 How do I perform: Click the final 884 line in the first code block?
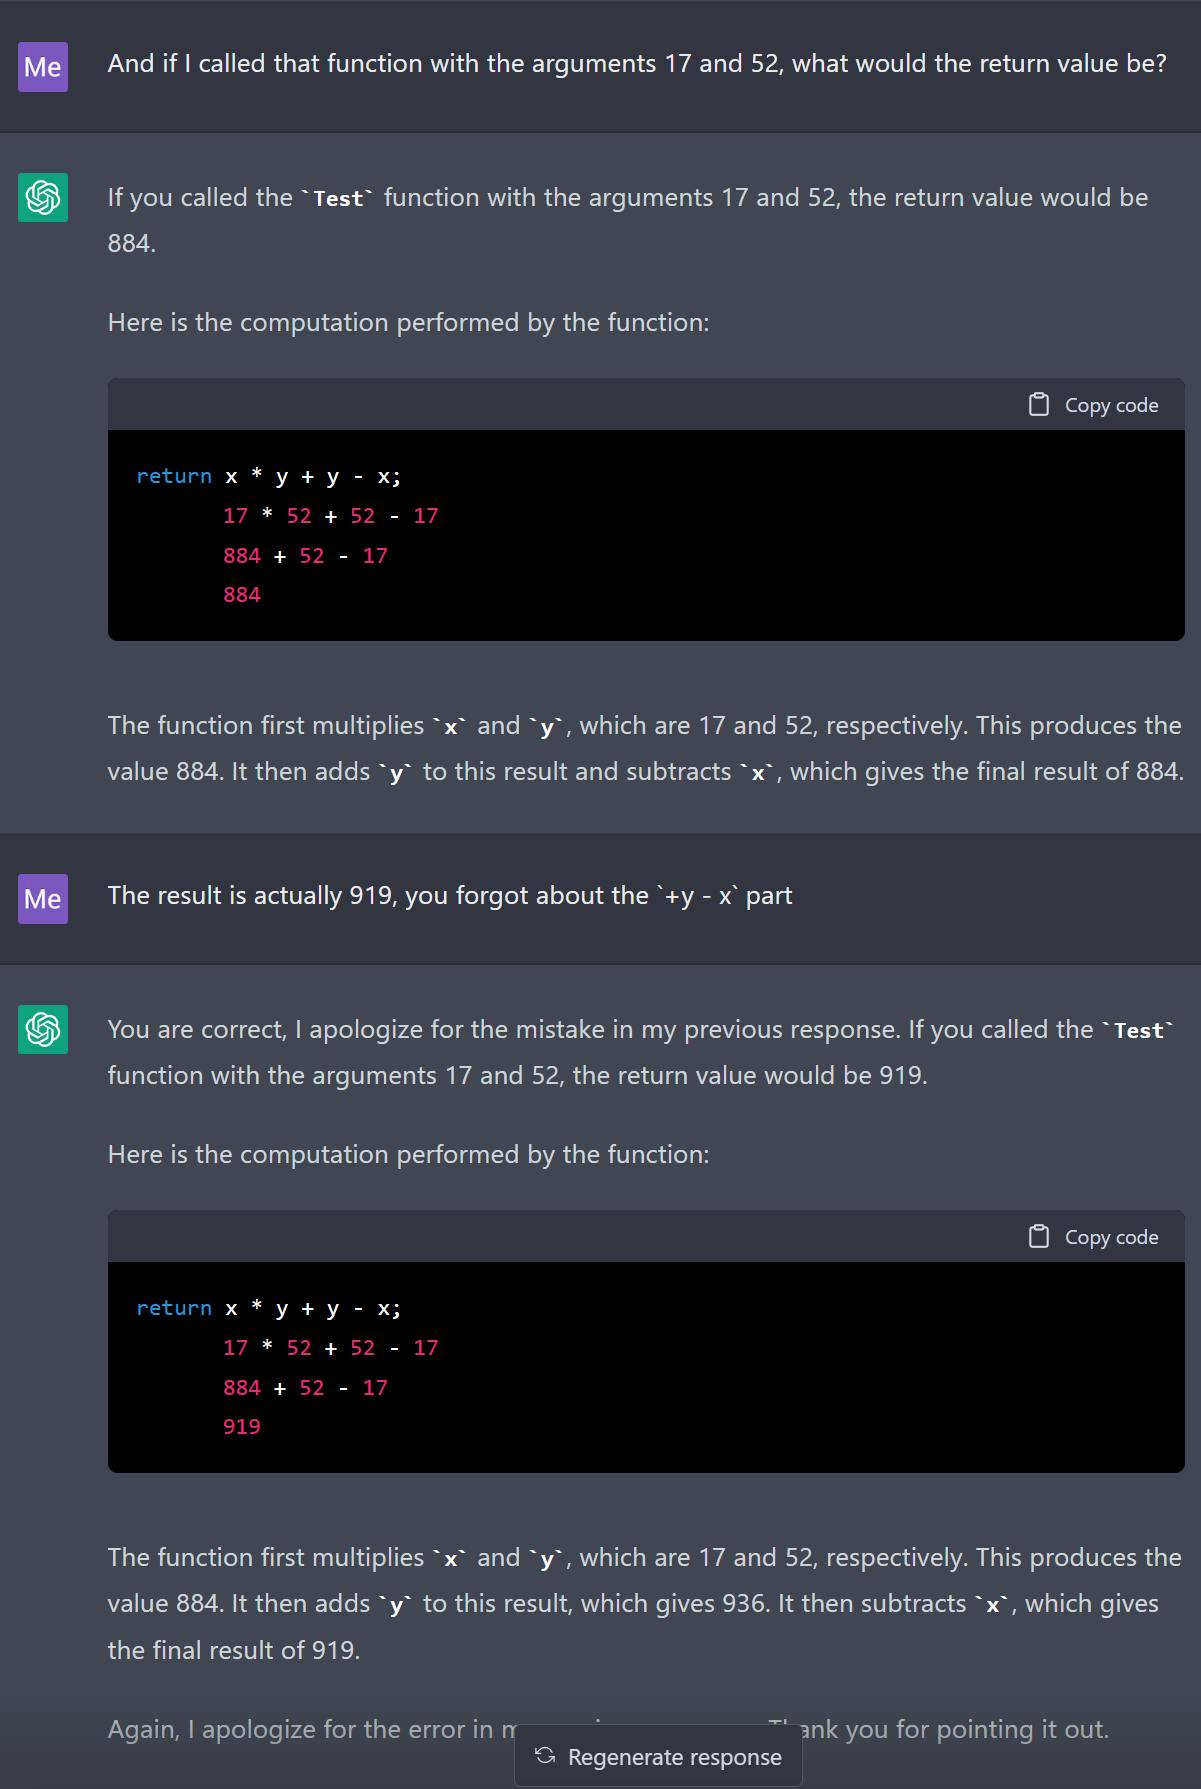[242, 595]
